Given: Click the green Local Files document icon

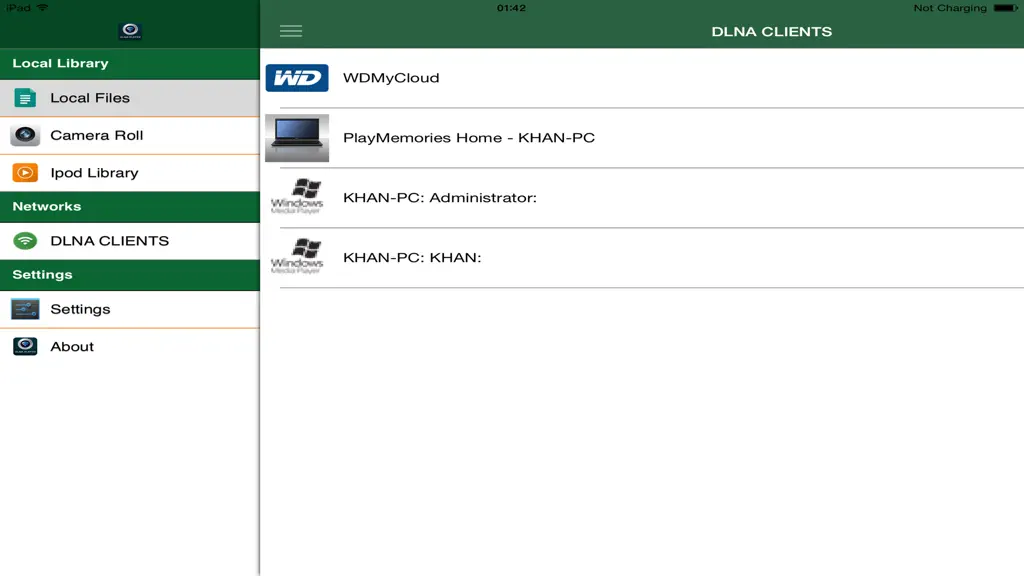Looking at the screenshot, I should (25, 98).
